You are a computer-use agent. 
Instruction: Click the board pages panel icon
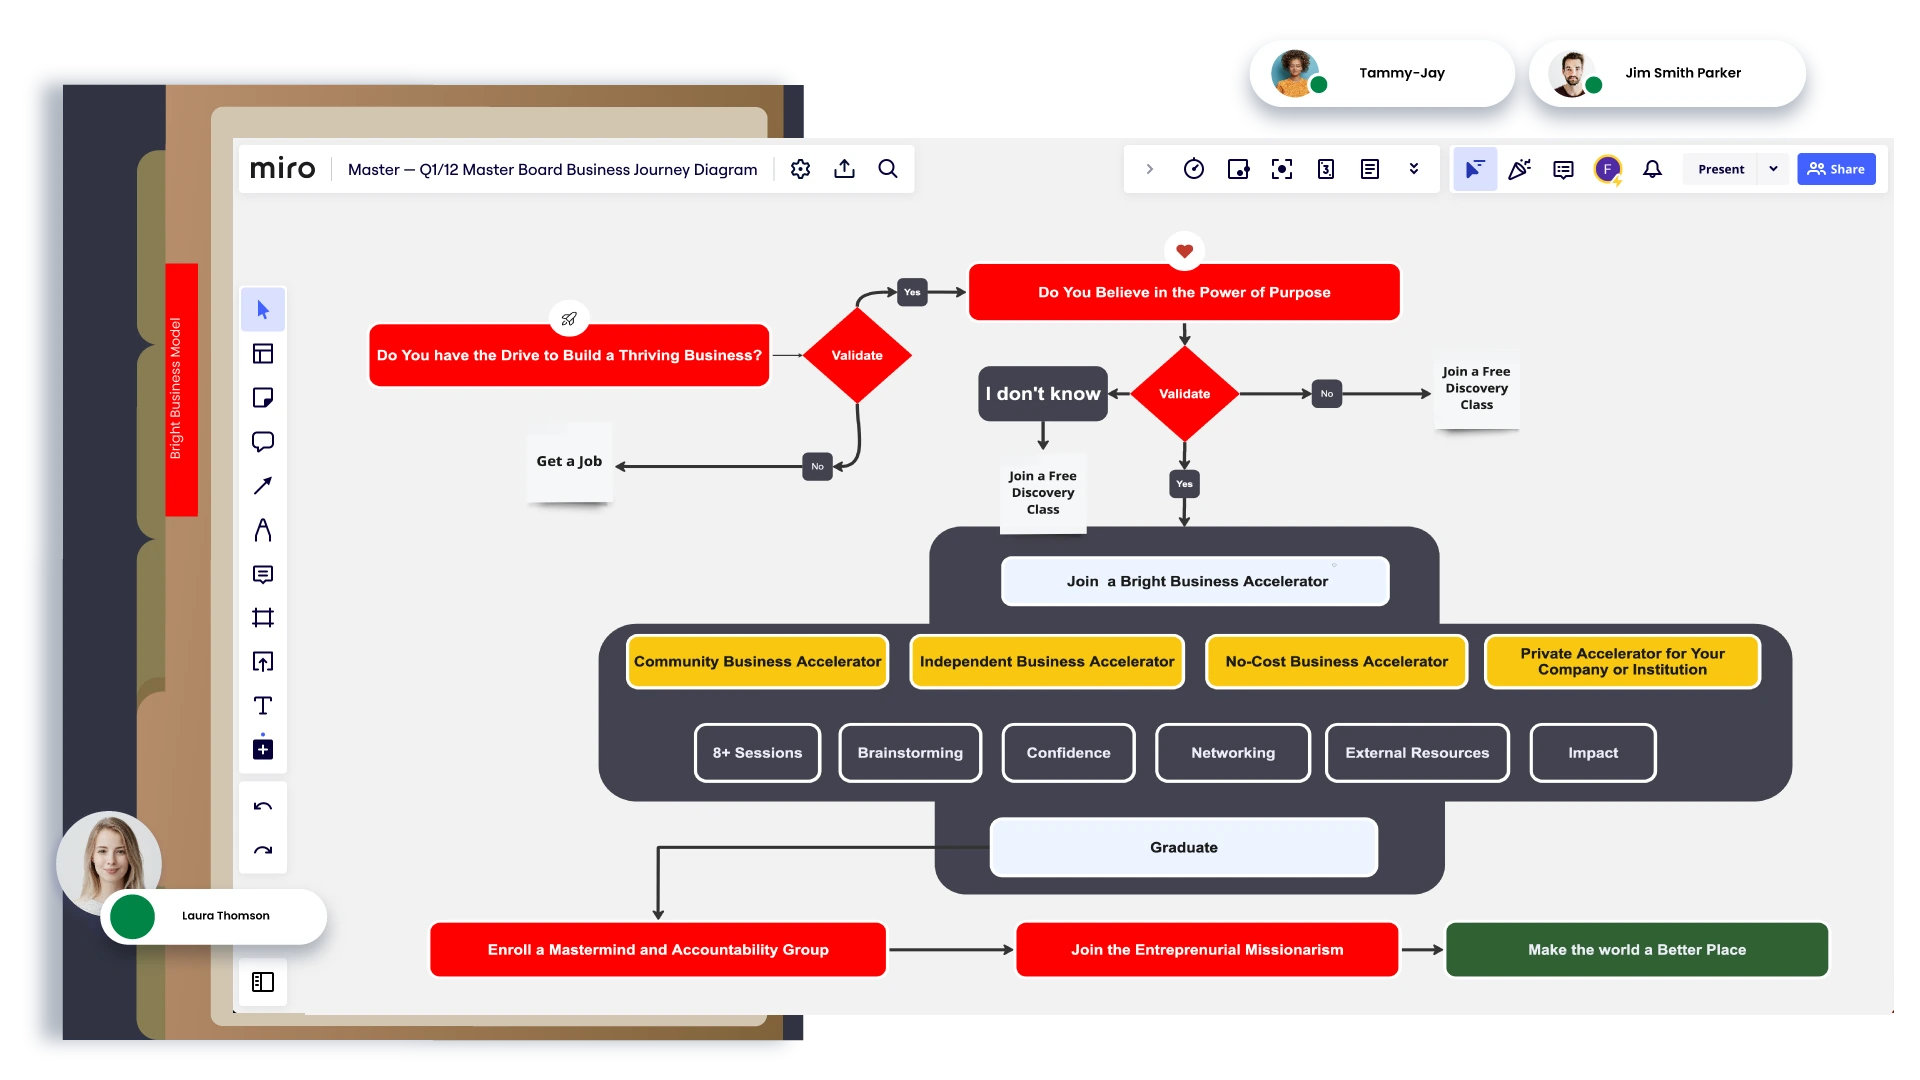262,982
